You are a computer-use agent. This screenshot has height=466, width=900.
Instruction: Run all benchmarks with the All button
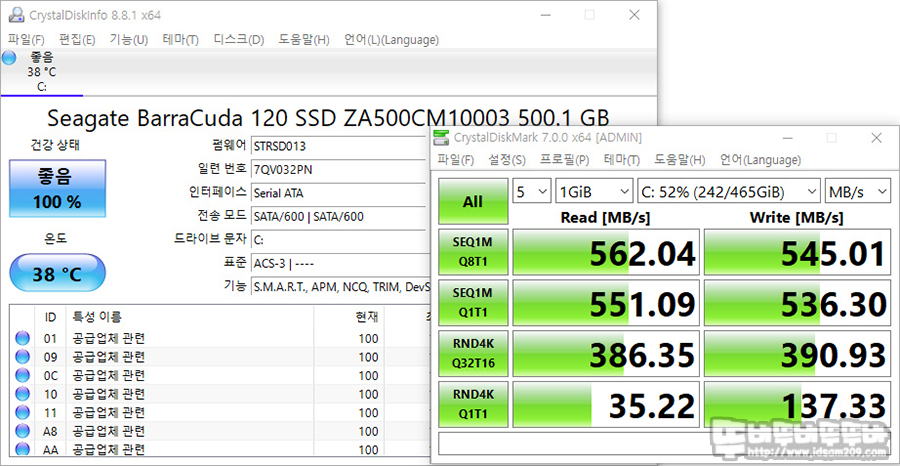473,201
